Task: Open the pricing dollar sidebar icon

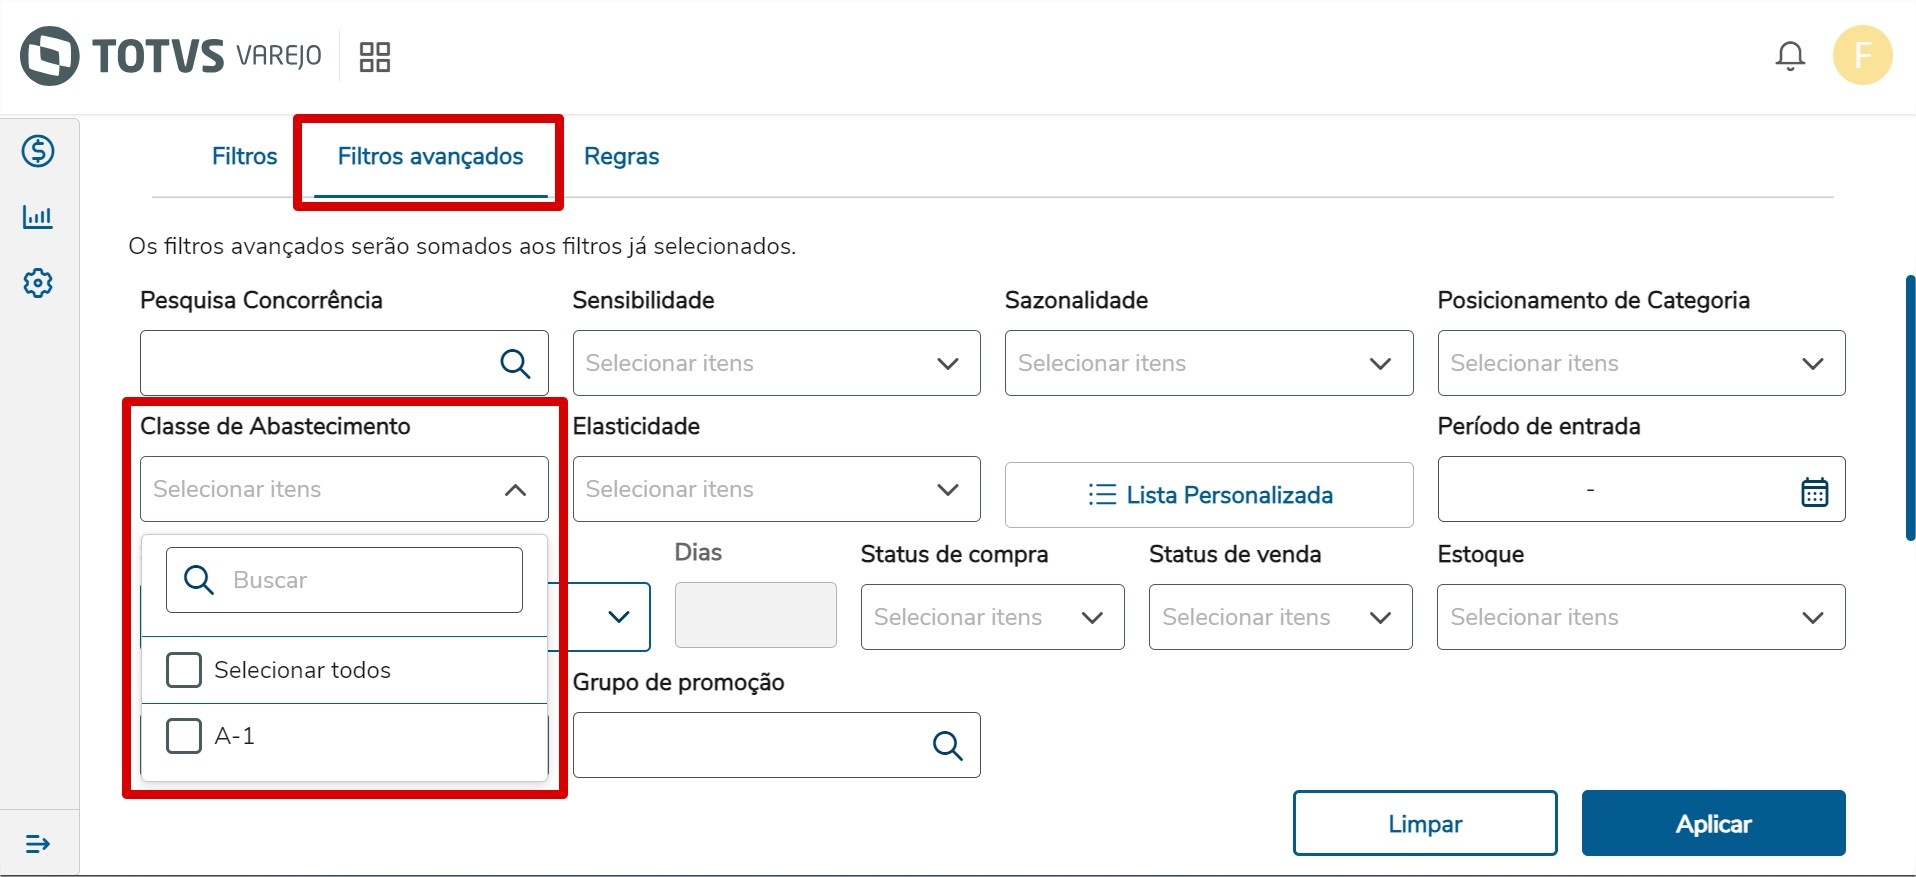Action: pos(38,152)
